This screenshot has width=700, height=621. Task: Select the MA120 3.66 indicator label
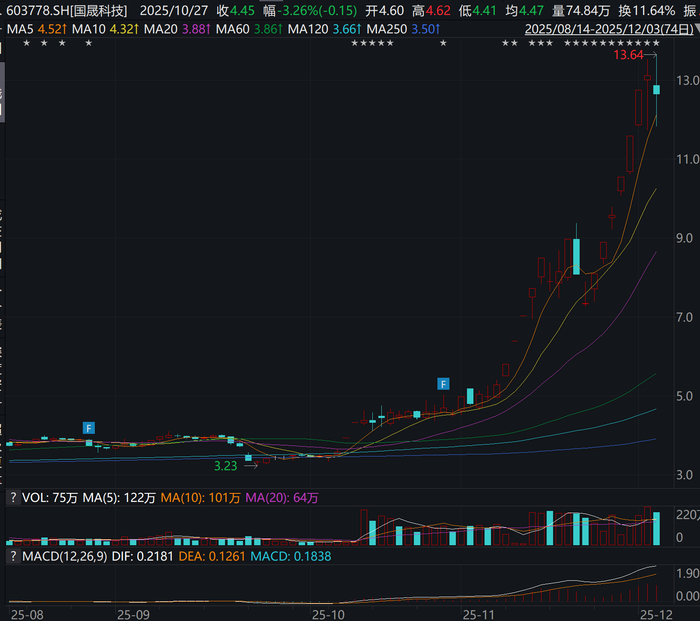(x=325, y=29)
